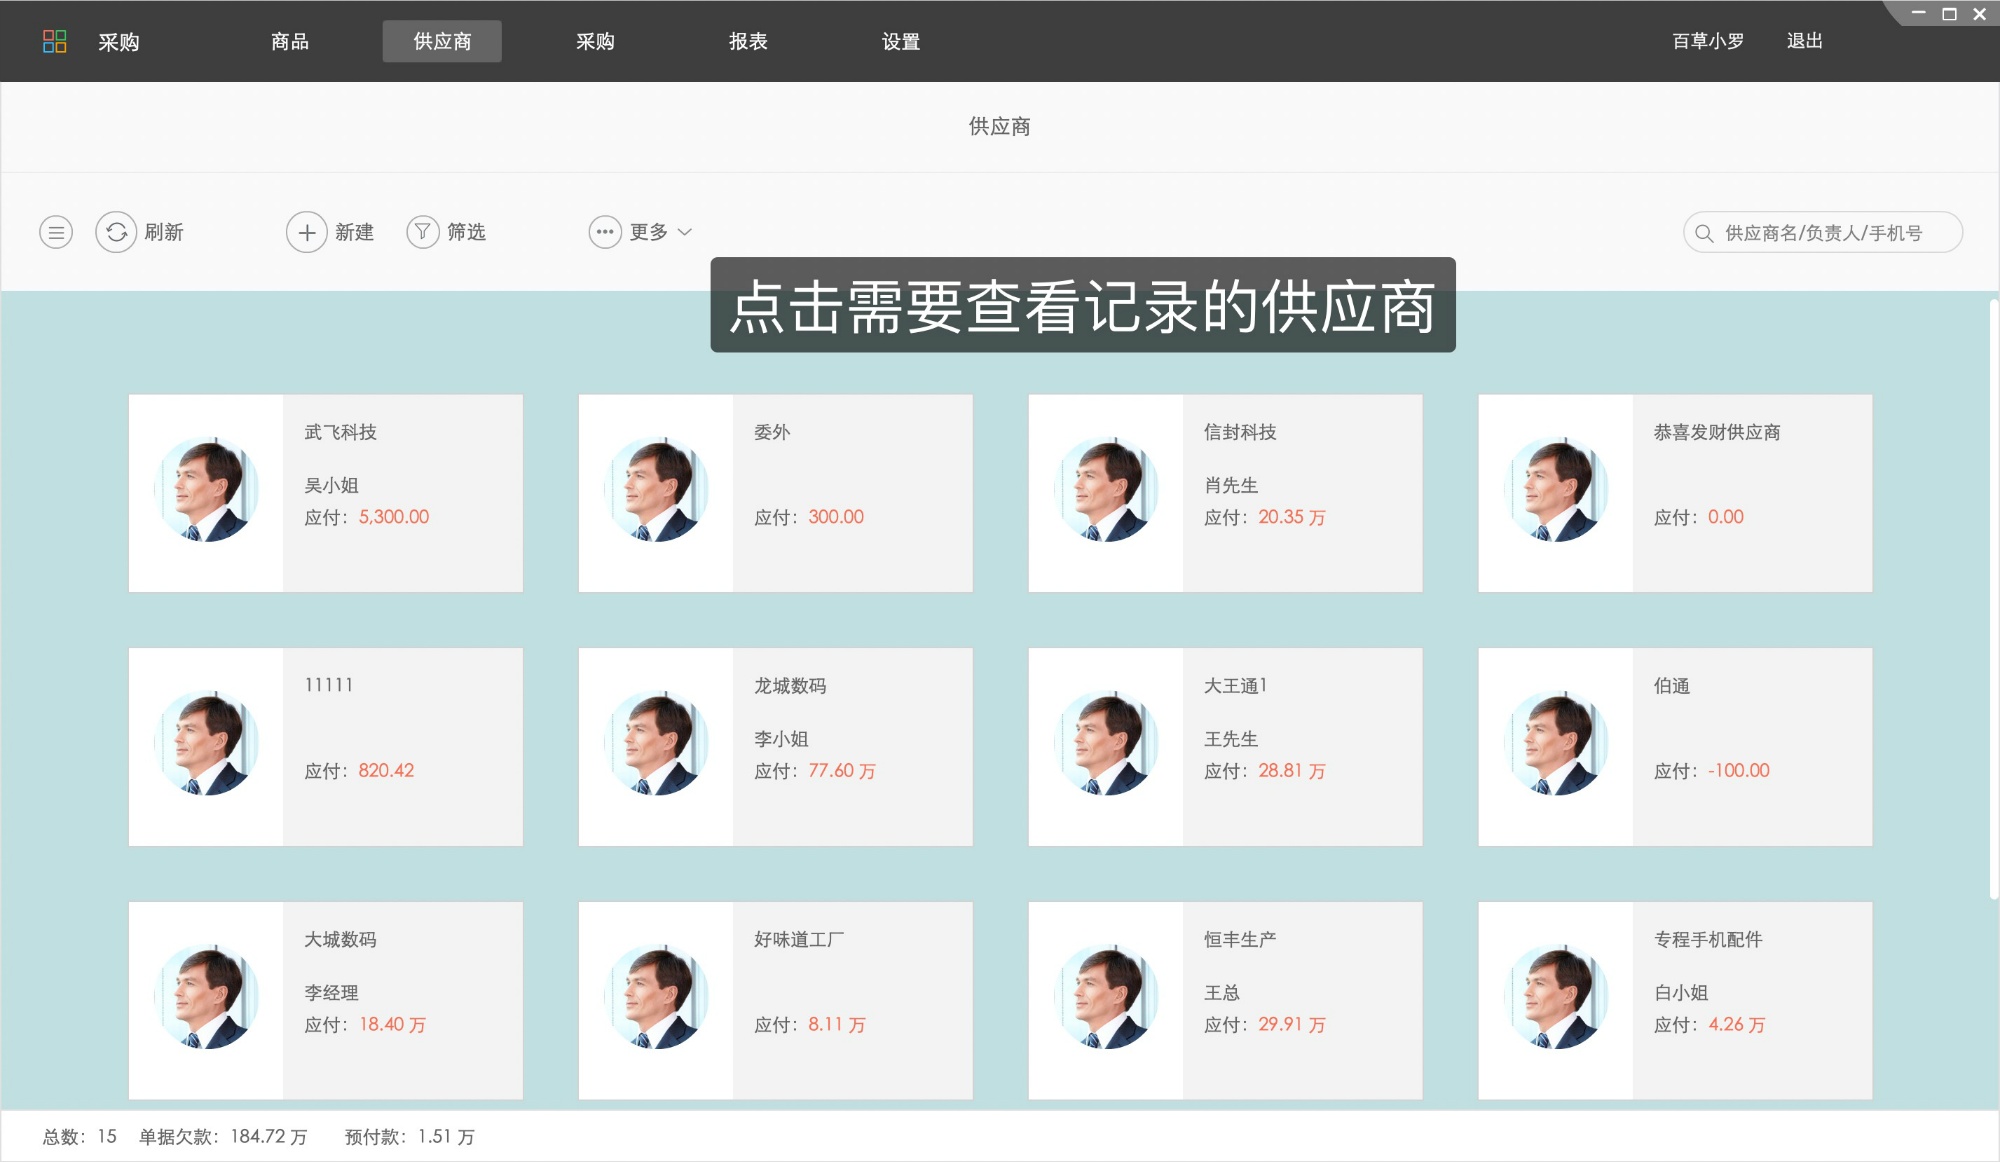The width and height of the screenshot is (2000, 1162).
Task: Click the hamburger list icon in toolbar
Action: [56, 231]
